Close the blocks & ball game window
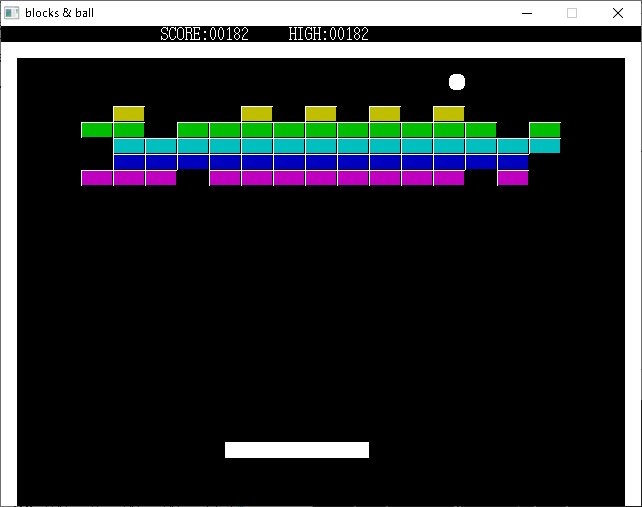This screenshot has width=642, height=507. point(618,13)
